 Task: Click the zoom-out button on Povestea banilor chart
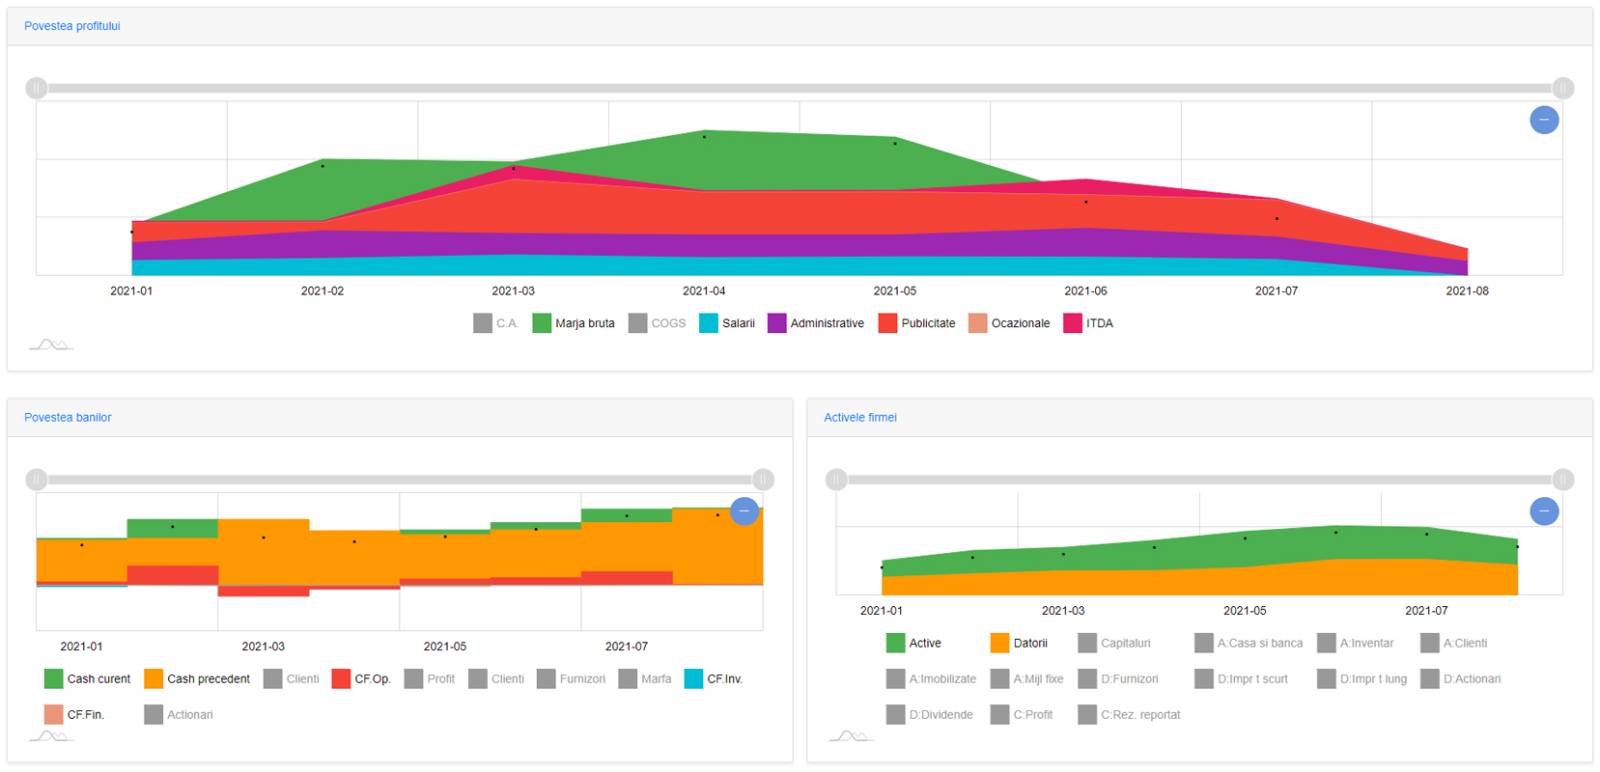tap(744, 511)
